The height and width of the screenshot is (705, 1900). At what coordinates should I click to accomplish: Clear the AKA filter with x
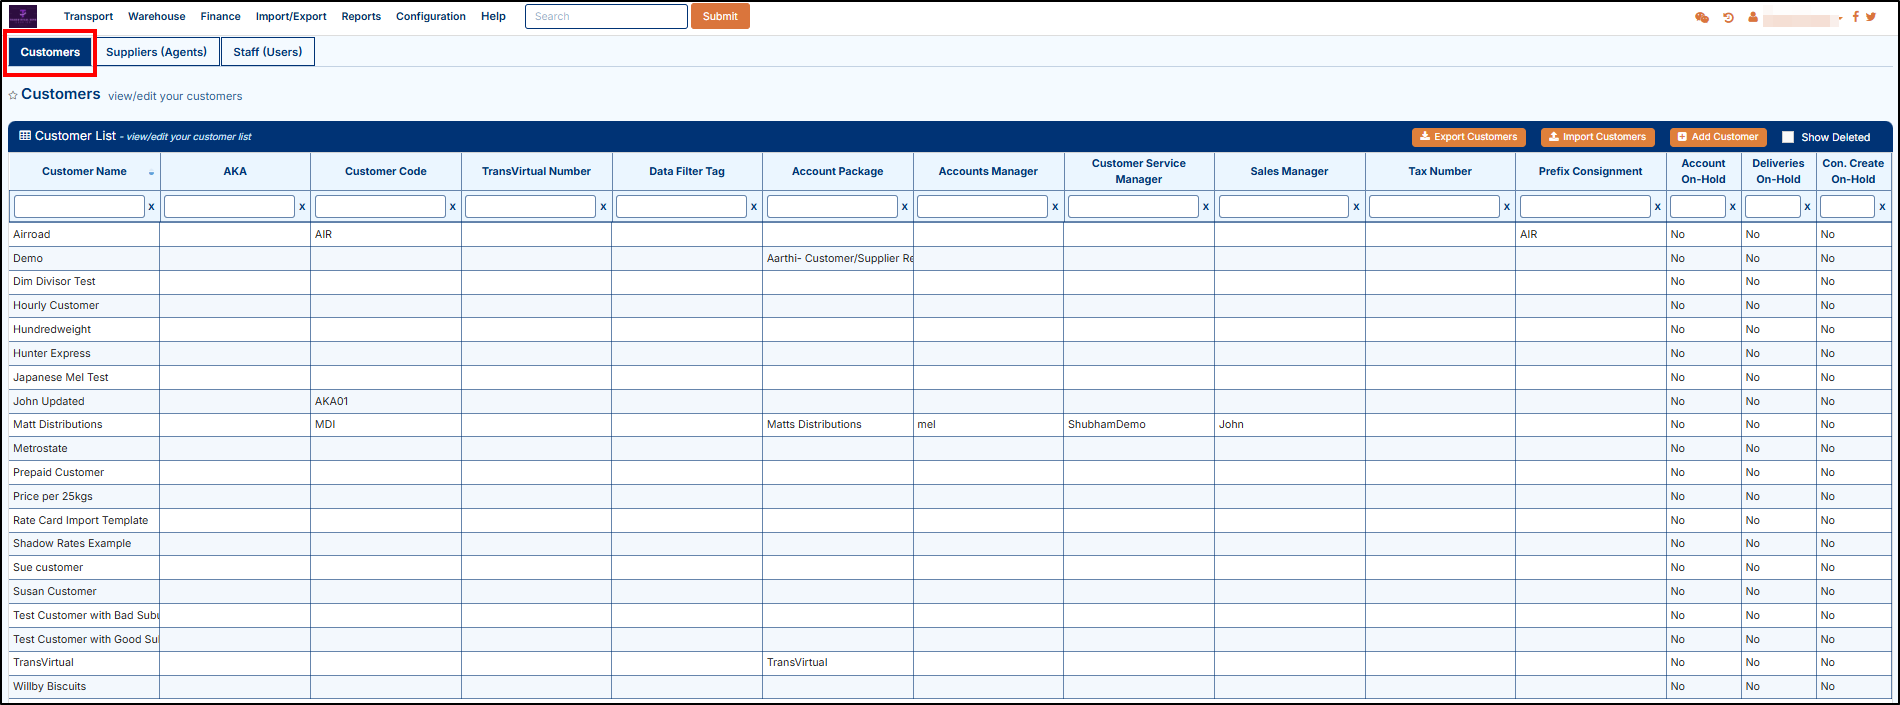(x=302, y=207)
